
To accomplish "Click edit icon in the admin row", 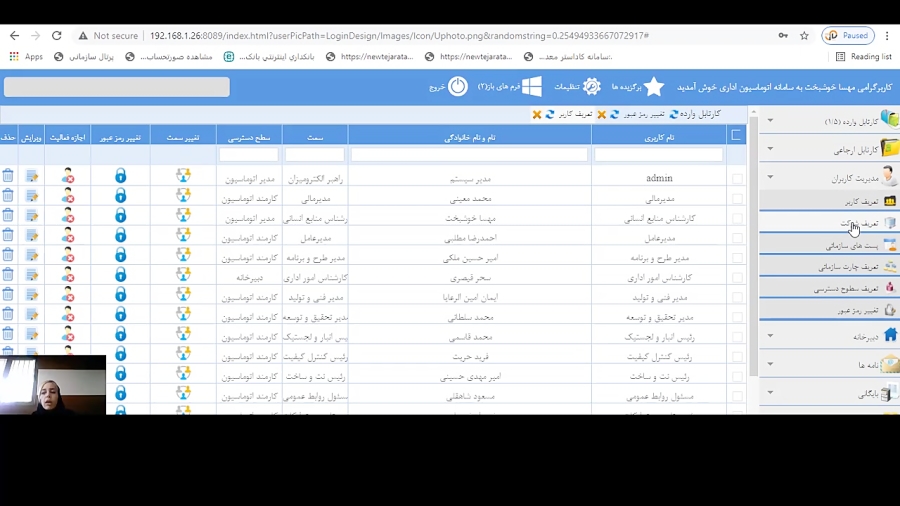I will 32,177.
